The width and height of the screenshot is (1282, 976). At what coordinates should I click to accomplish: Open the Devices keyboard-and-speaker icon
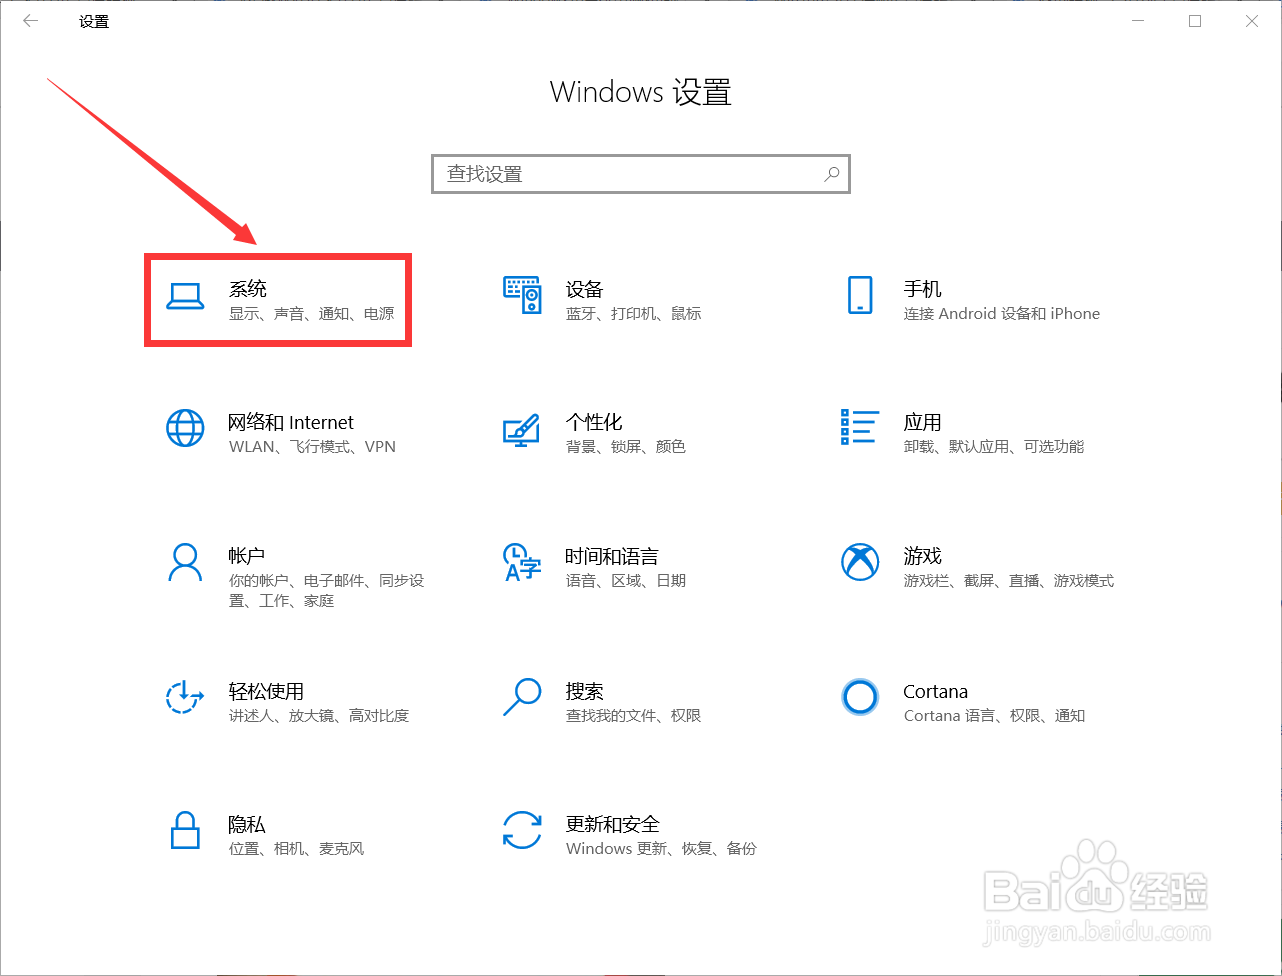tap(522, 296)
